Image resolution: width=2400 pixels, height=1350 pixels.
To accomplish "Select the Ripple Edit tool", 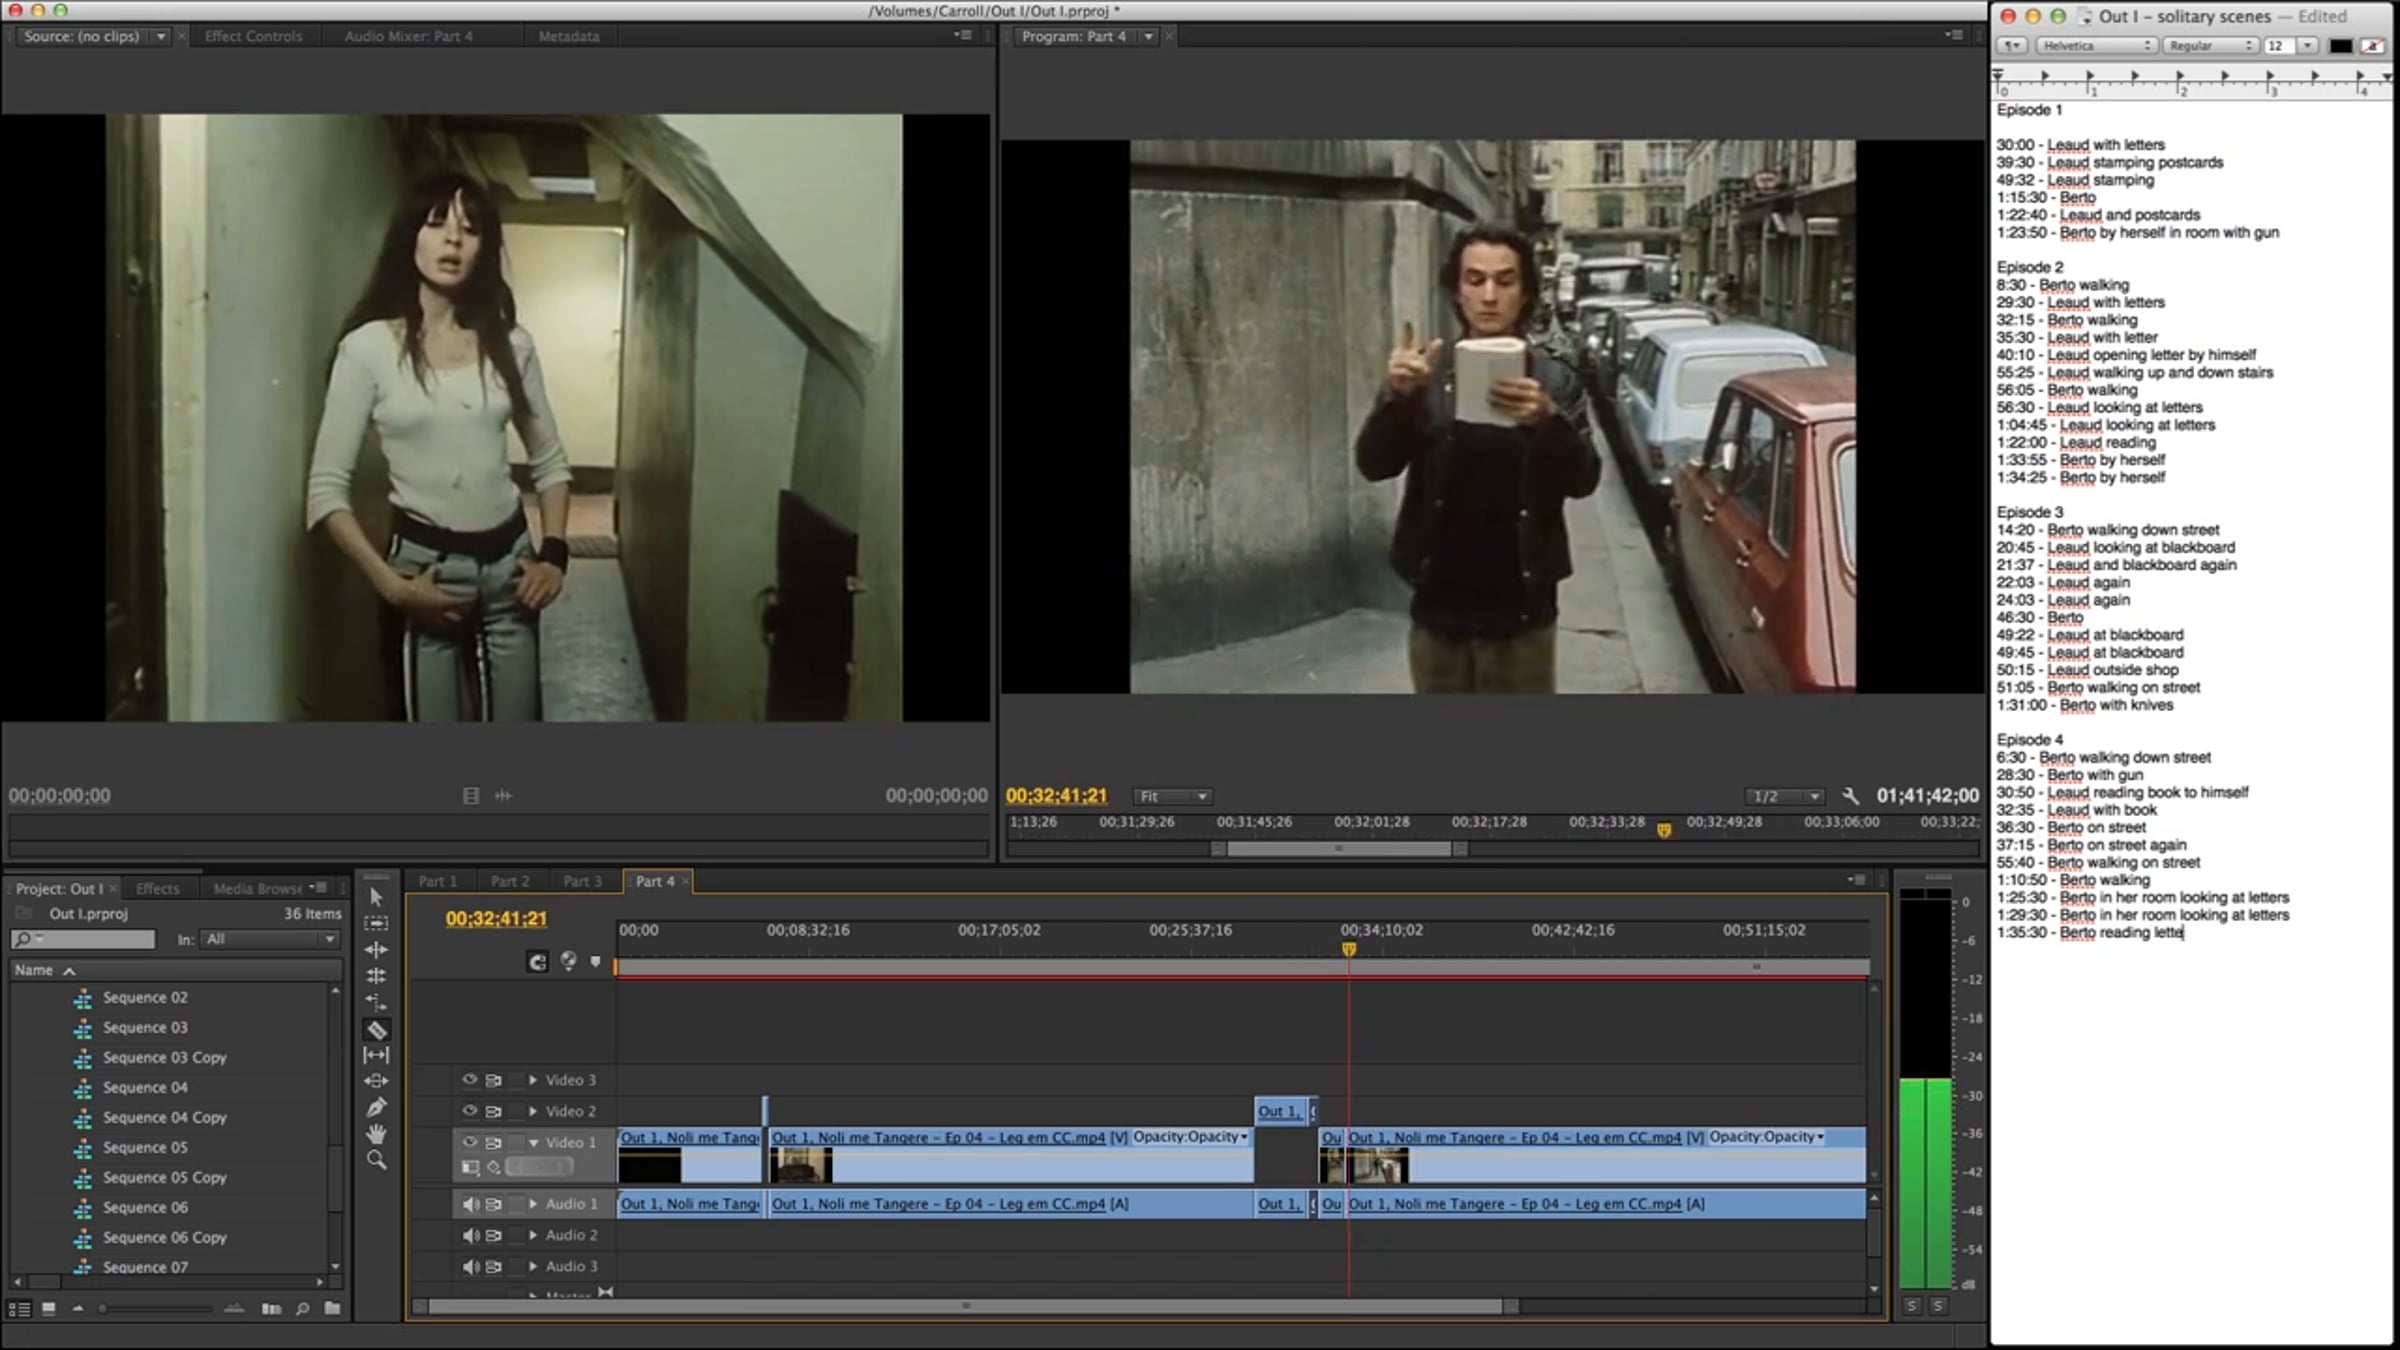I will point(376,949).
